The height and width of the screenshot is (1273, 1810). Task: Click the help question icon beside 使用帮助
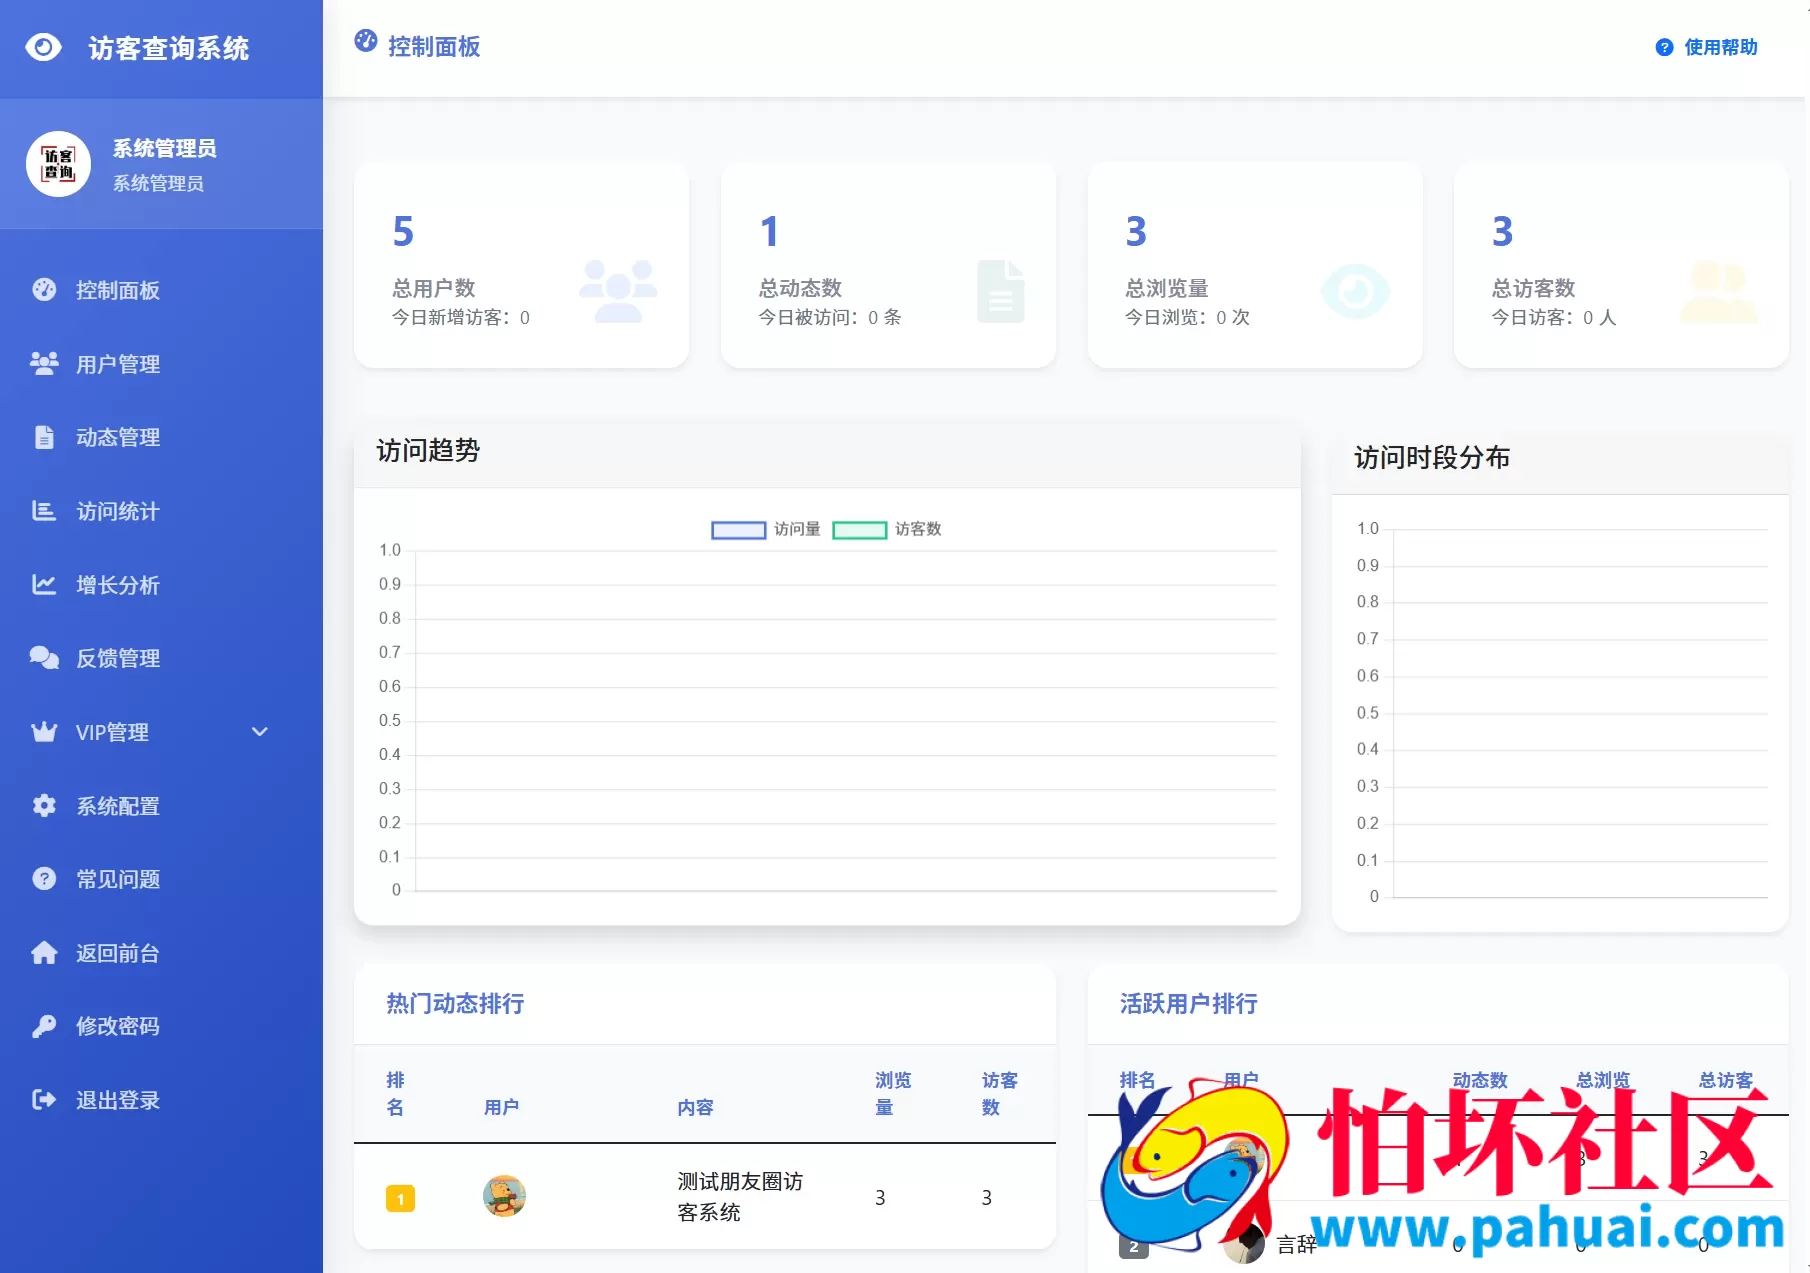[1664, 47]
